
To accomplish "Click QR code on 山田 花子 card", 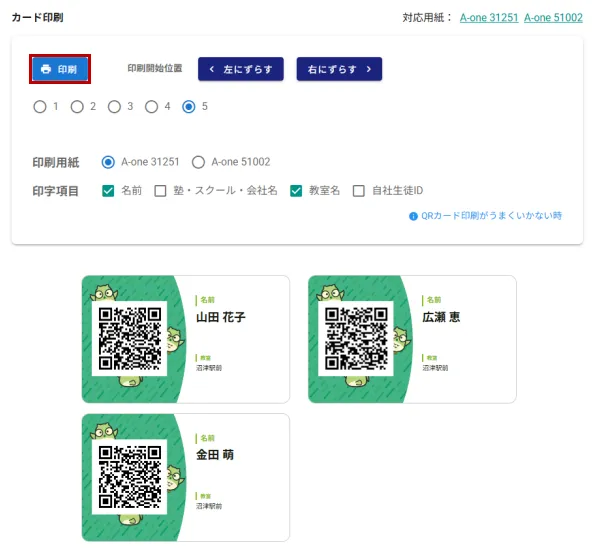I will click(x=130, y=339).
